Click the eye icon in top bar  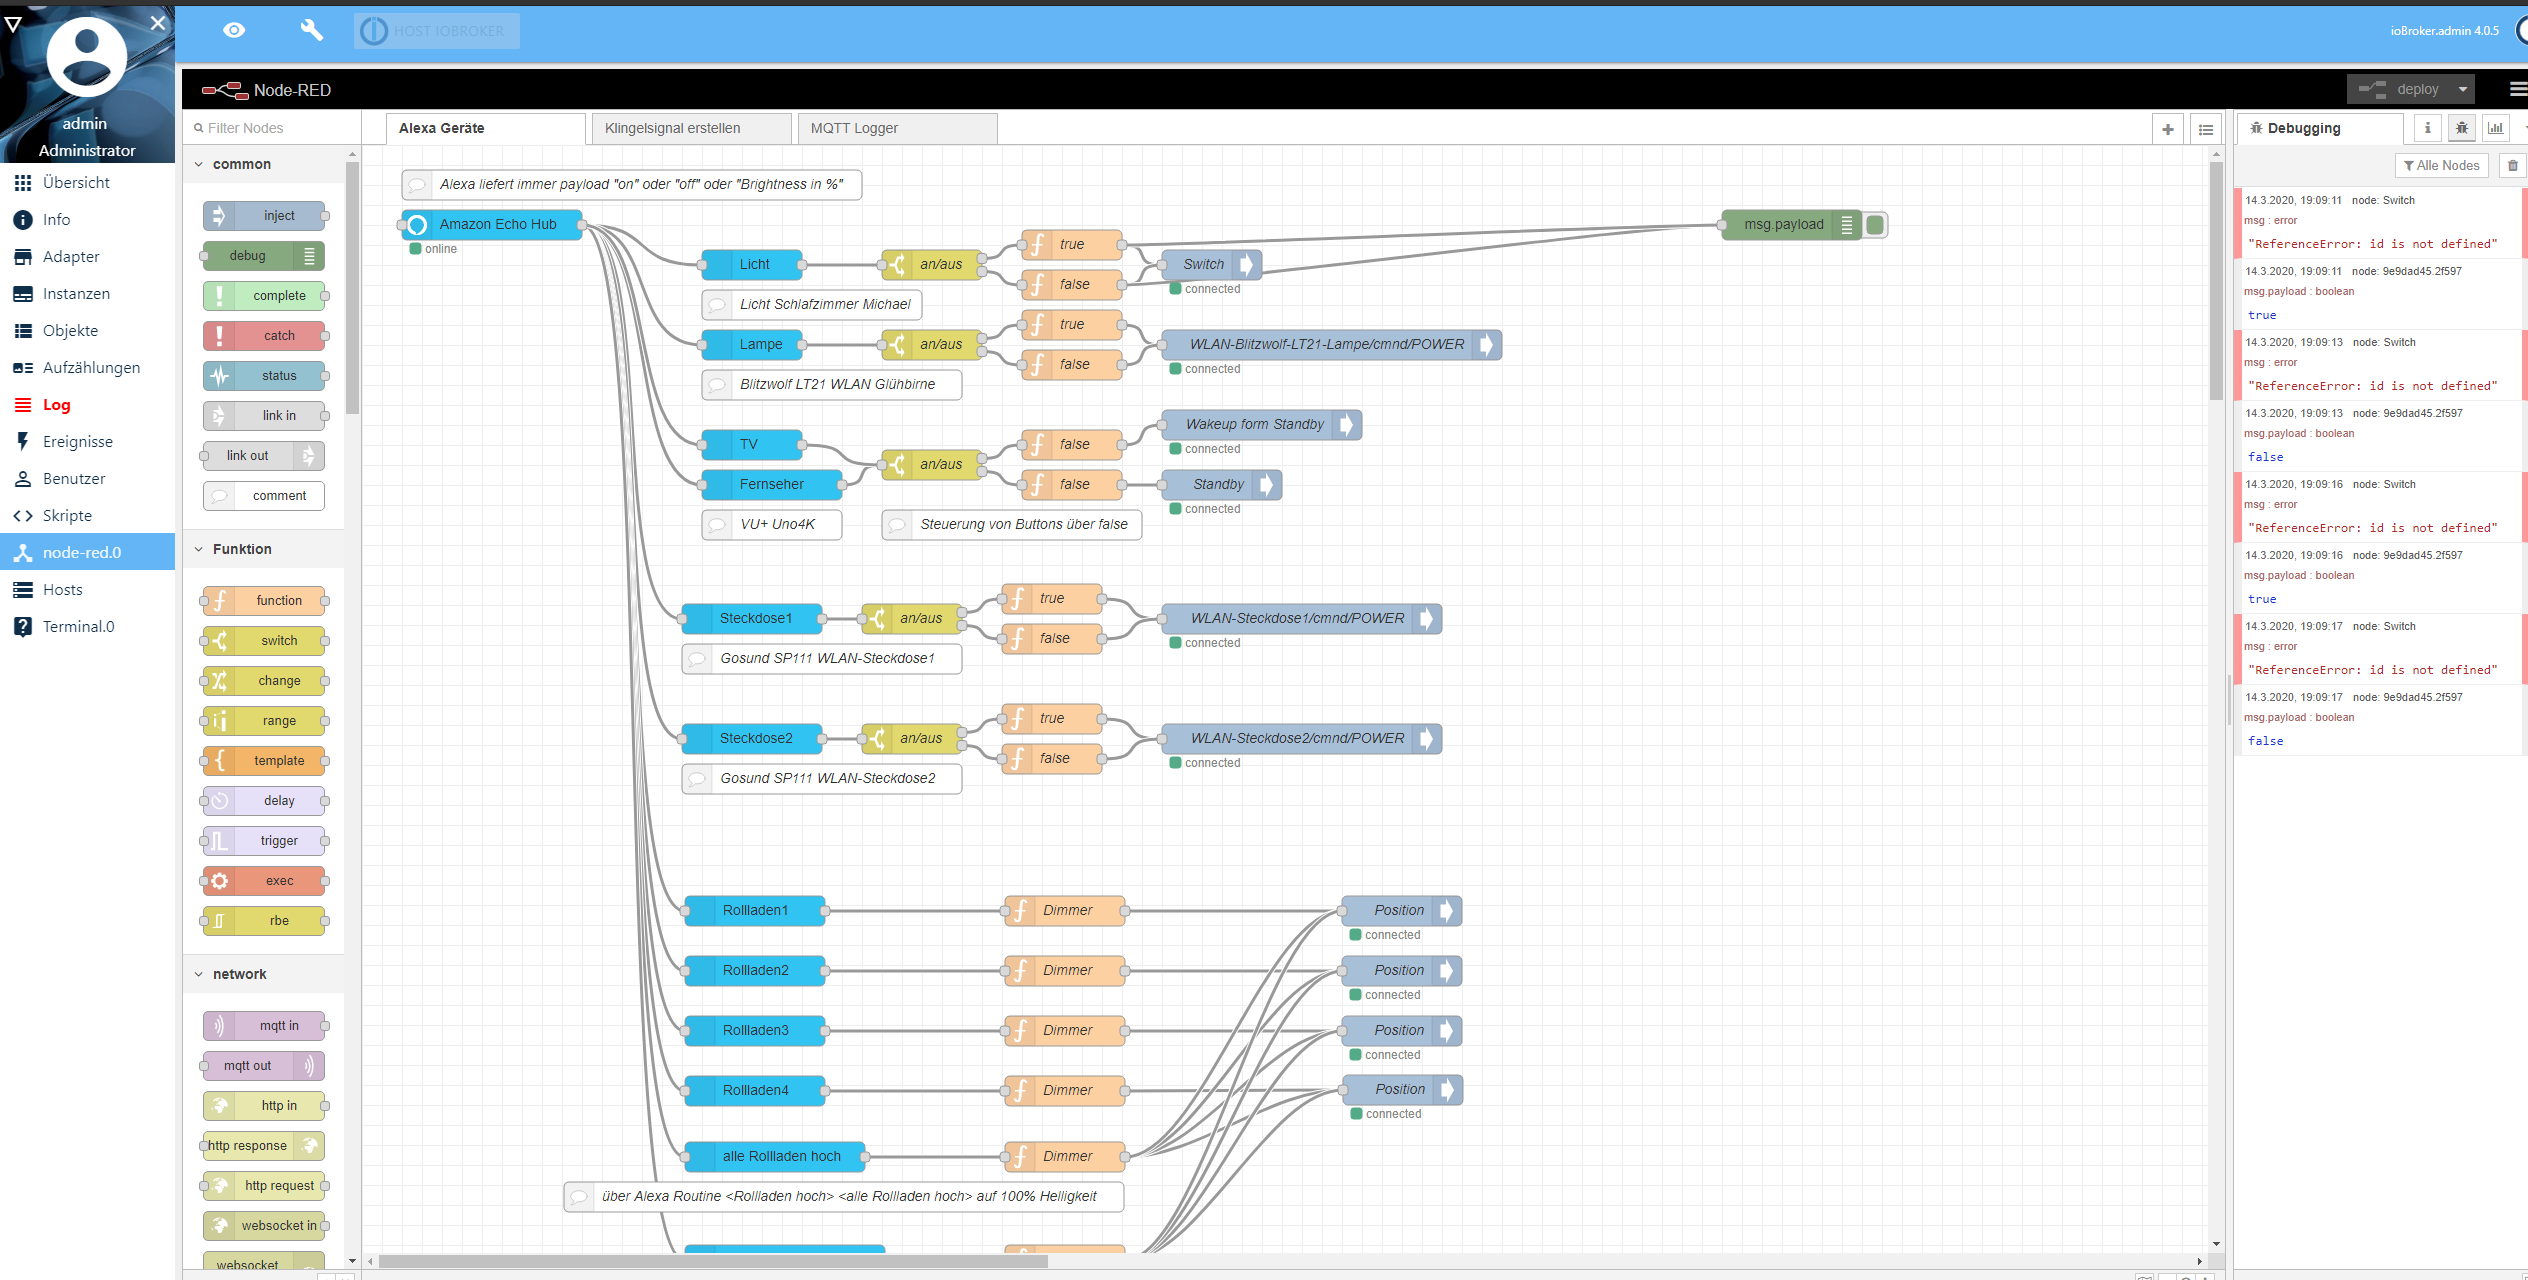(x=234, y=30)
